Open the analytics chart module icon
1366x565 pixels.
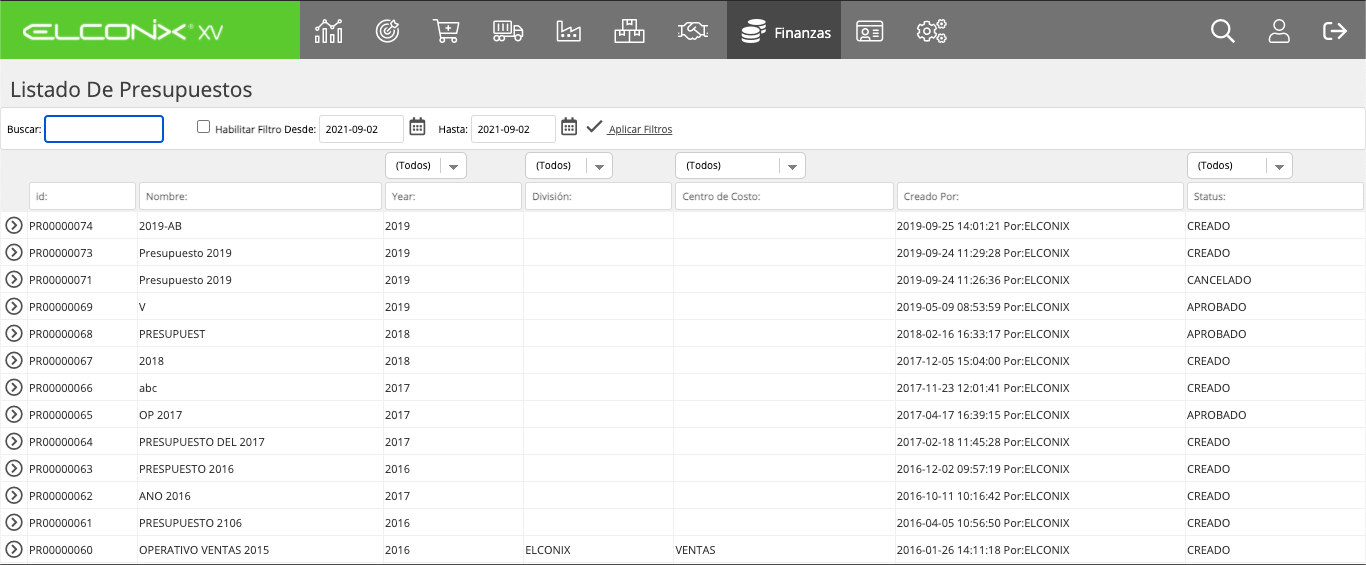(329, 31)
